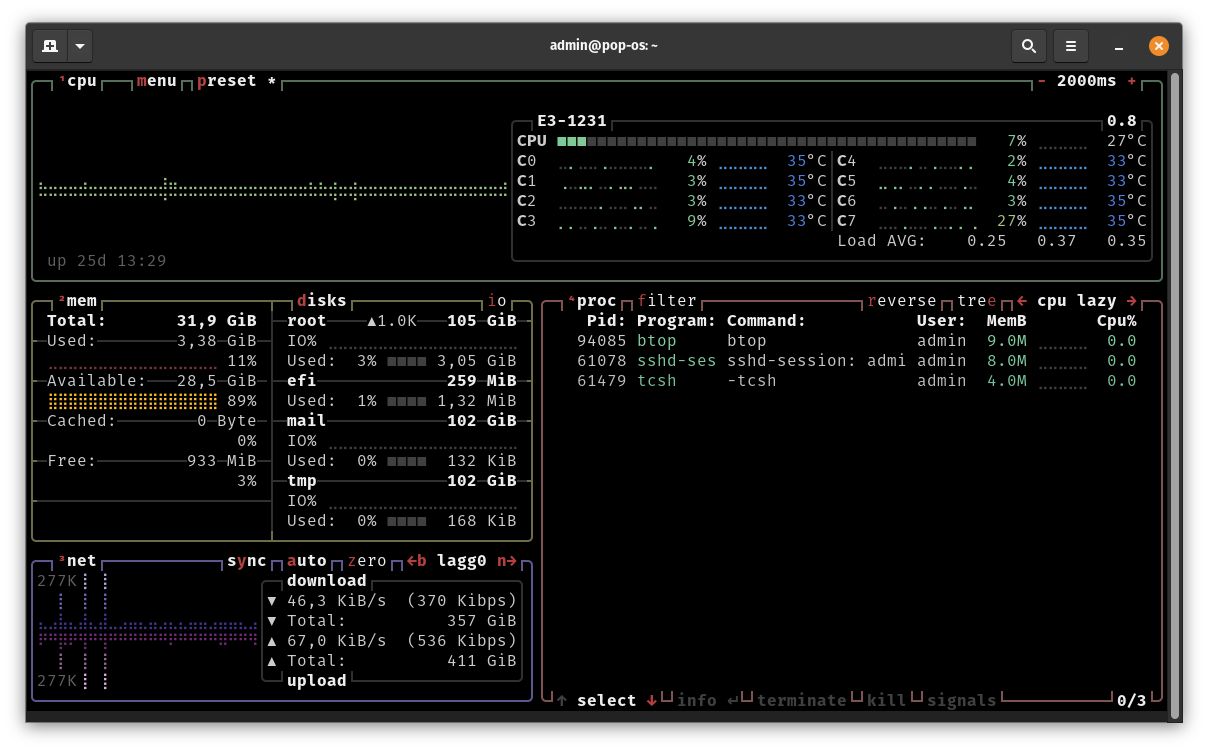Screen dimensions: 1208x751
Task: Toggle the mem box label
Action: coord(82,301)
